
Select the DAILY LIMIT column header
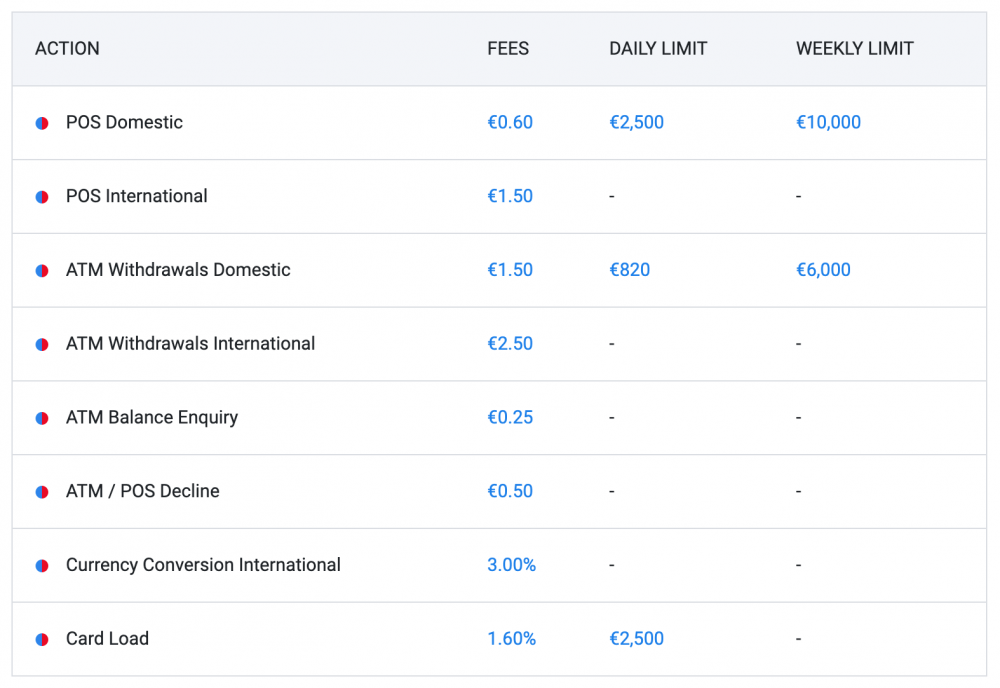[658, 48]
